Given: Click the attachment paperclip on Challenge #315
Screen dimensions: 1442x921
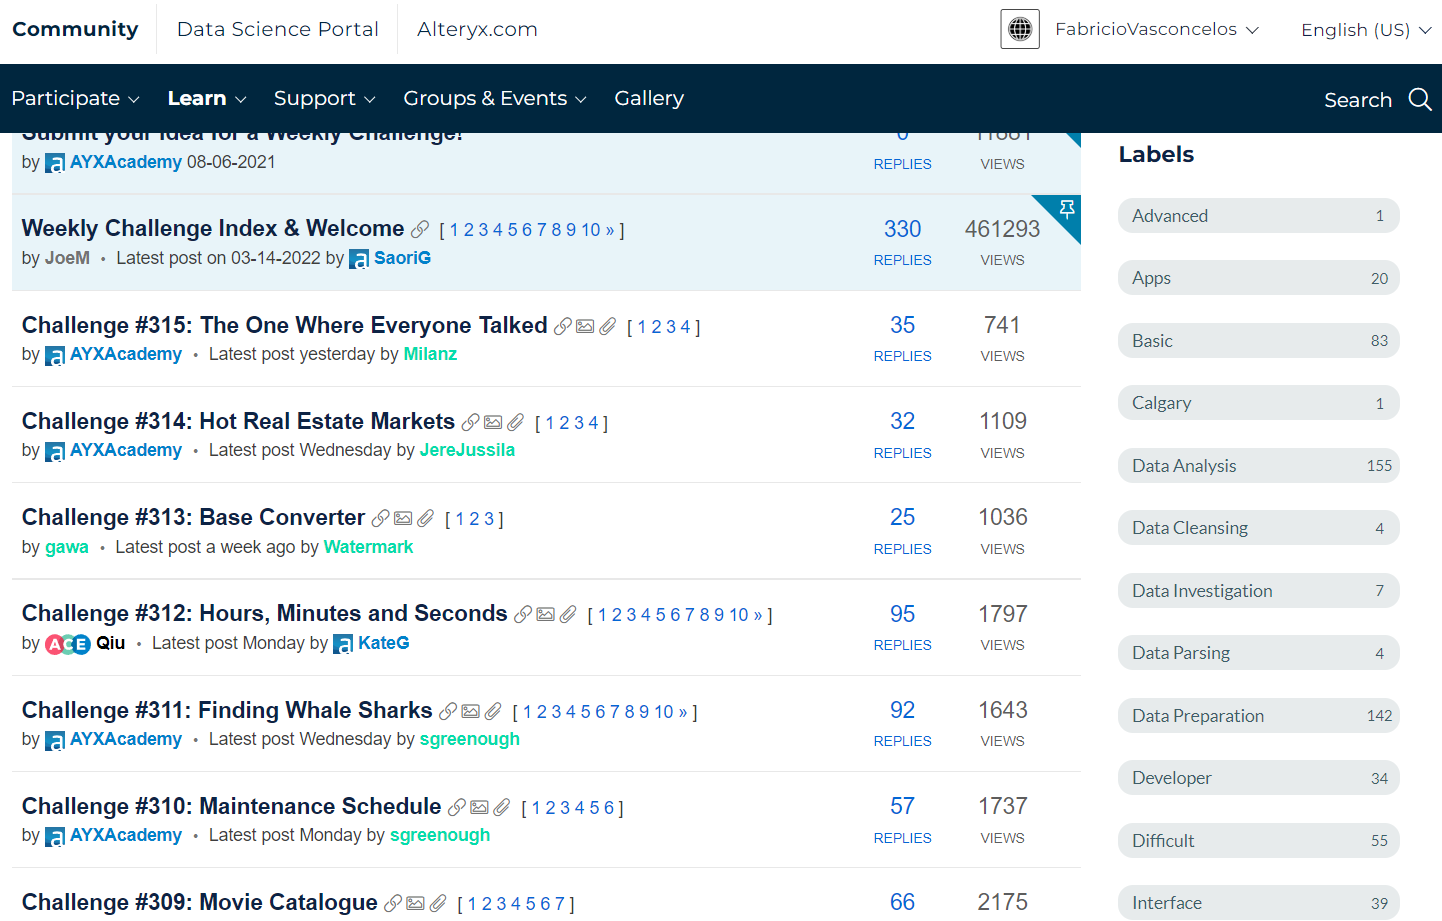Looking at the screenshot, I should (607, 326).
